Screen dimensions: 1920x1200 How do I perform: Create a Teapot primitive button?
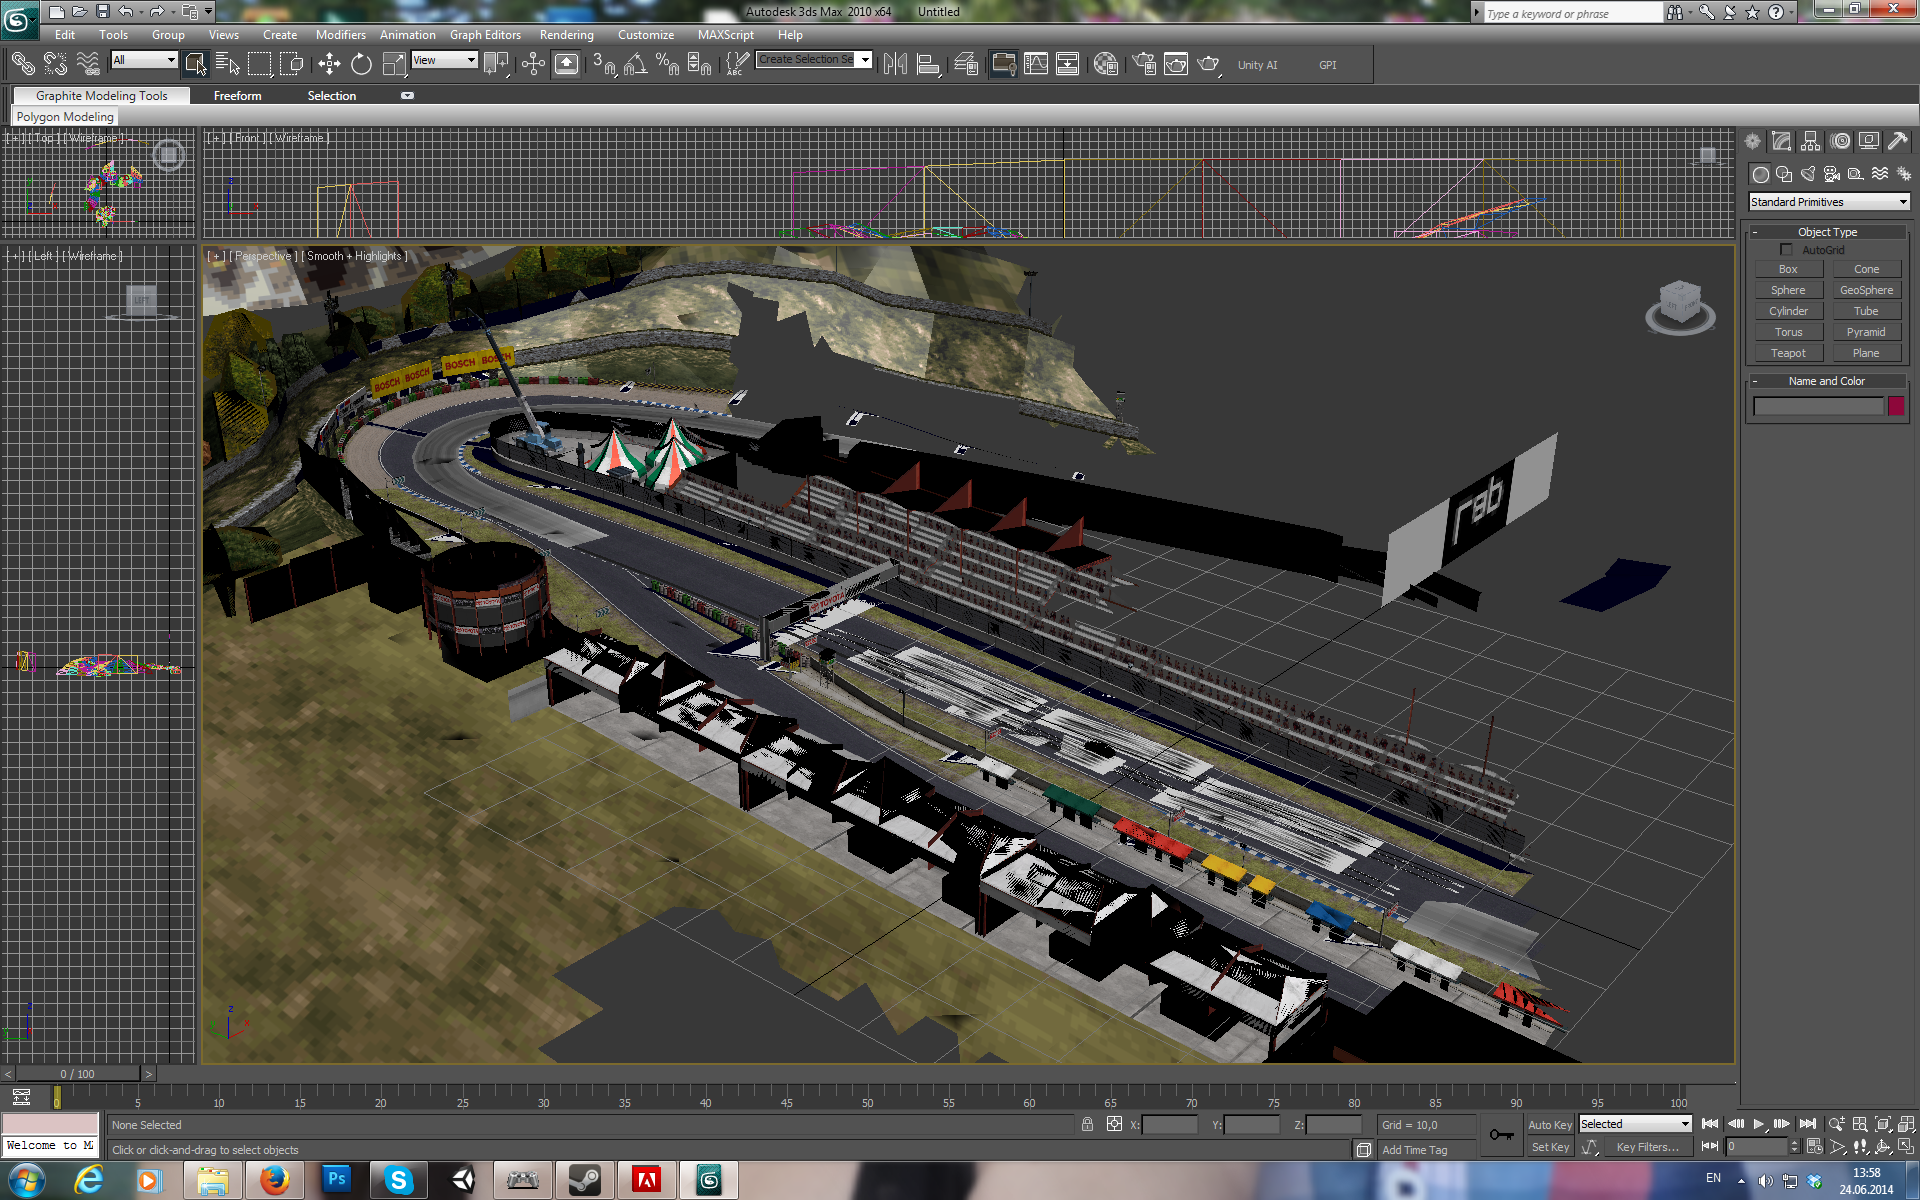point(1788,353)
